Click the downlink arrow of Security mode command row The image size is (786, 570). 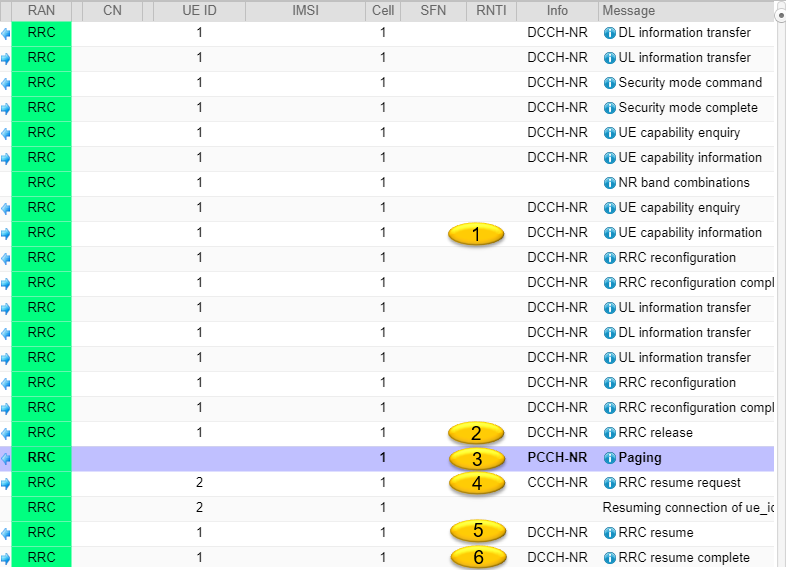click(6, 84)
